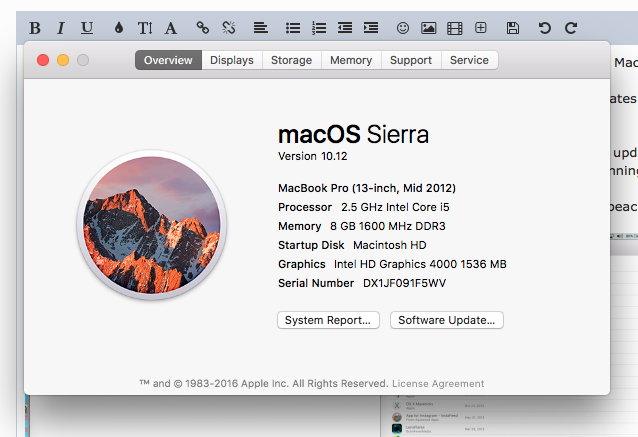
Task: Remove link using the broken chain icon
Action: [x=229, y=28]
